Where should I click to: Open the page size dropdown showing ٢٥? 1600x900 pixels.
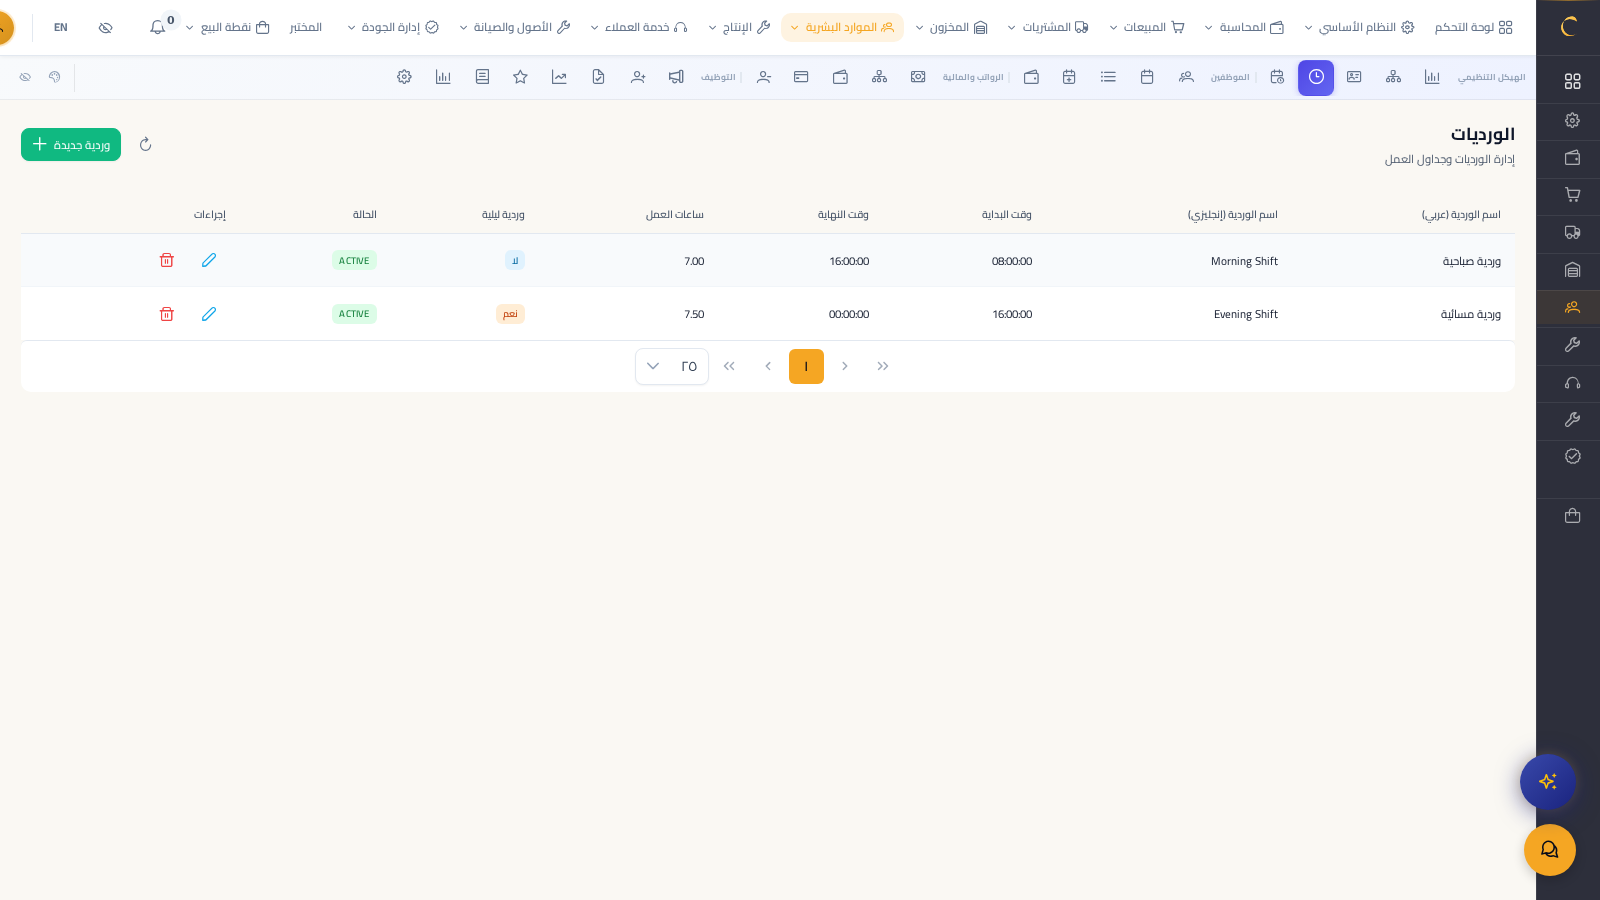[x=672, y=366]
